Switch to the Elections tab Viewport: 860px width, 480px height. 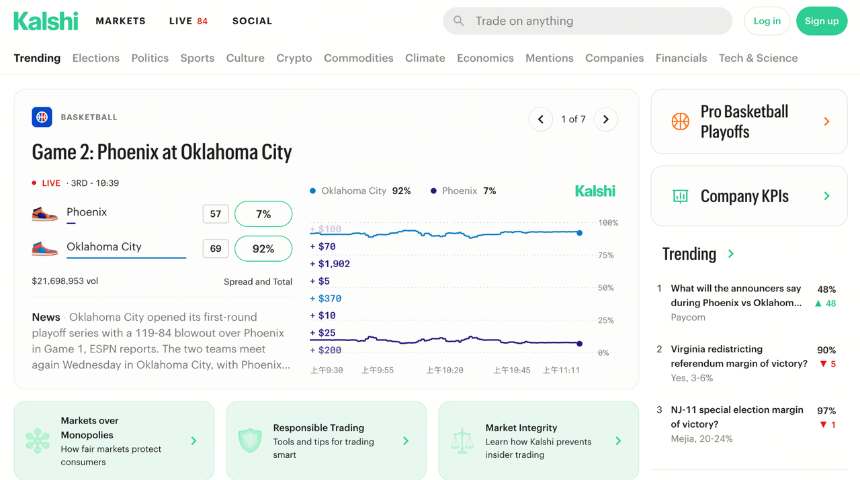96,58
